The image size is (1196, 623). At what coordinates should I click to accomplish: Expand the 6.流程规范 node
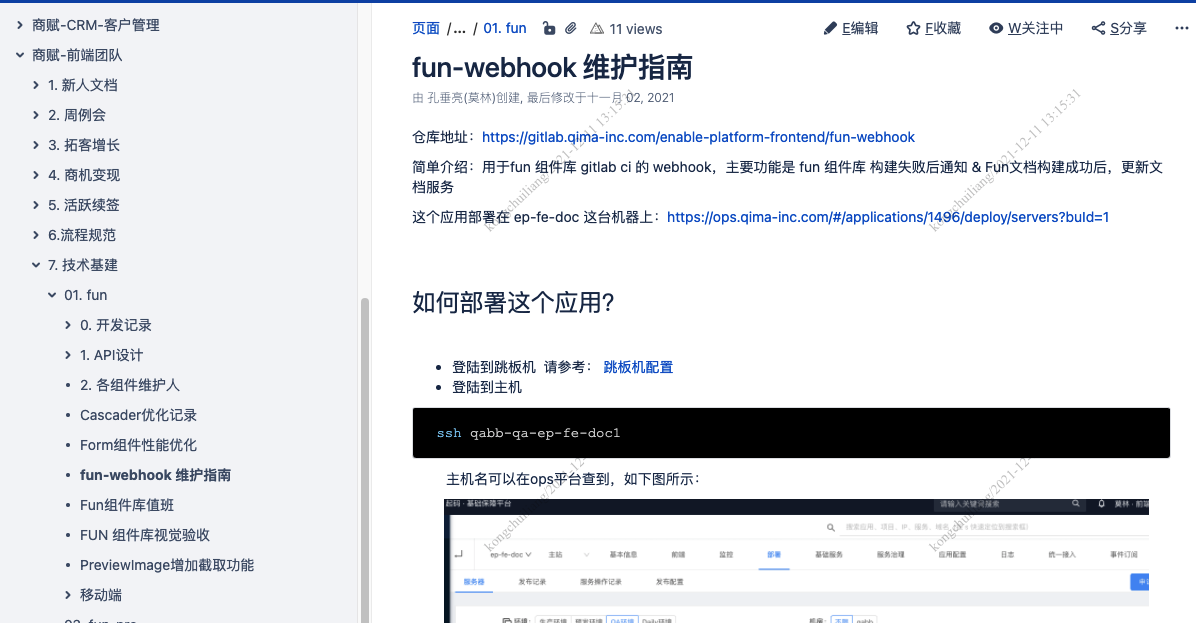(36, 235)
